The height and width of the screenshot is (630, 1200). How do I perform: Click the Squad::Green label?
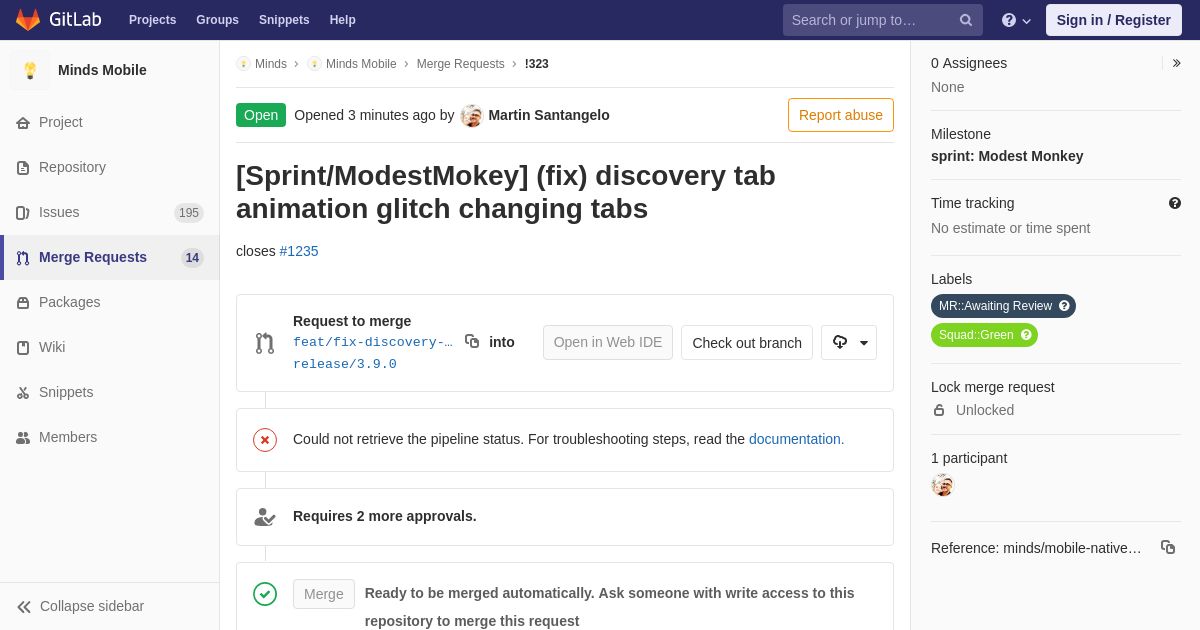[x=976, y=335]
